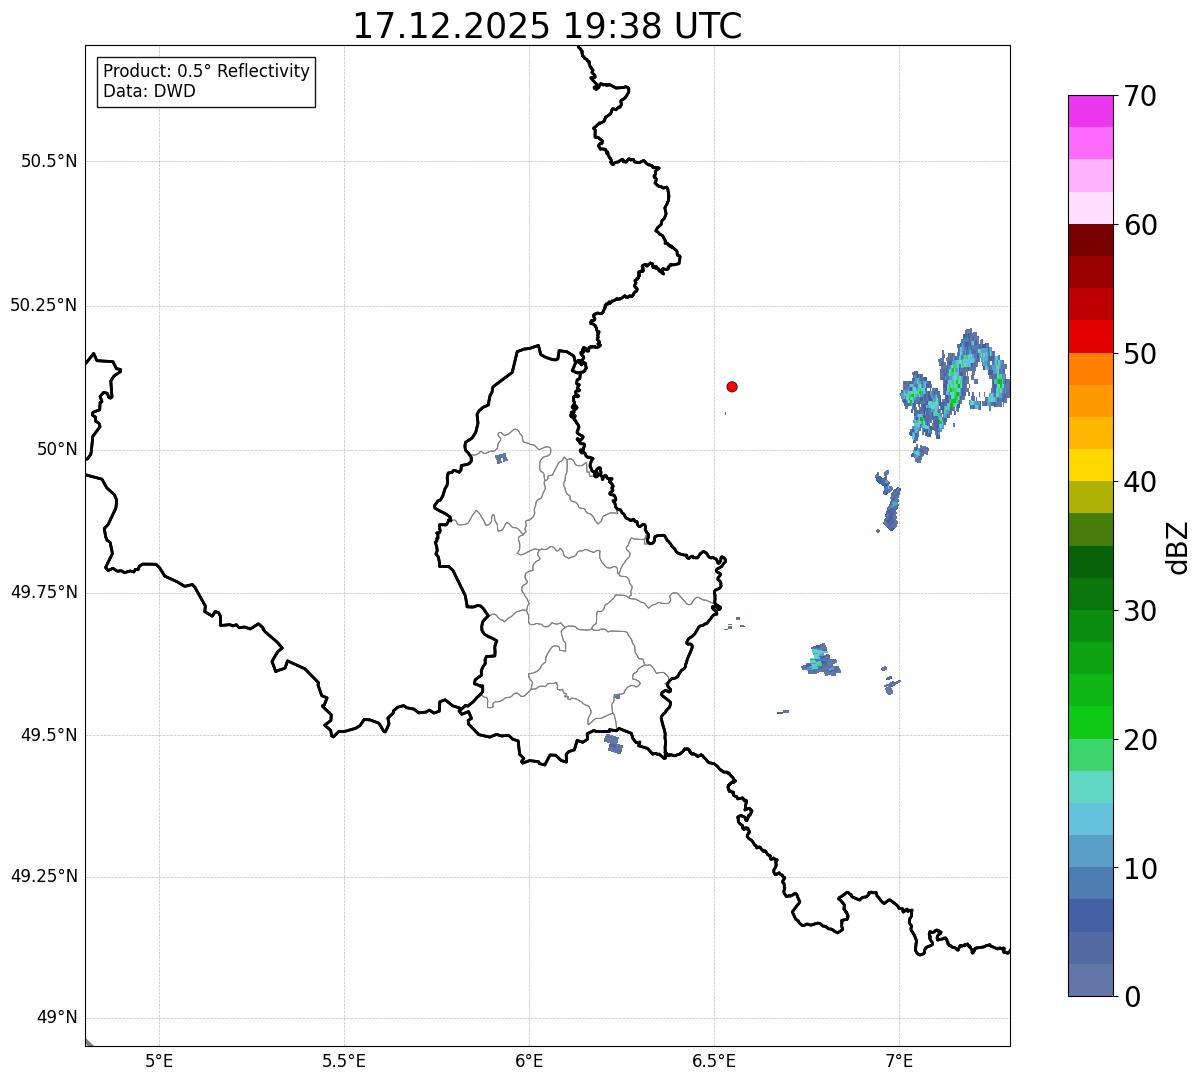Click latitude label "49°N"
This screenshot has height=1081, width=1202.
57,1018
